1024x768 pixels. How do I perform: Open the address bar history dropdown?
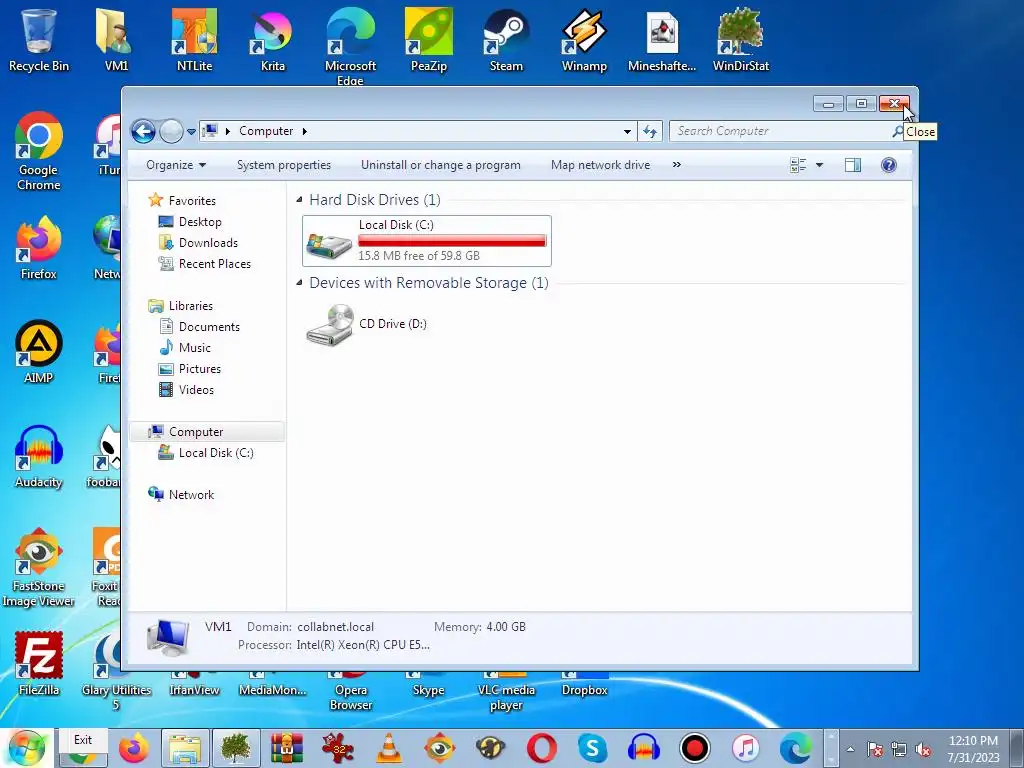627,131
